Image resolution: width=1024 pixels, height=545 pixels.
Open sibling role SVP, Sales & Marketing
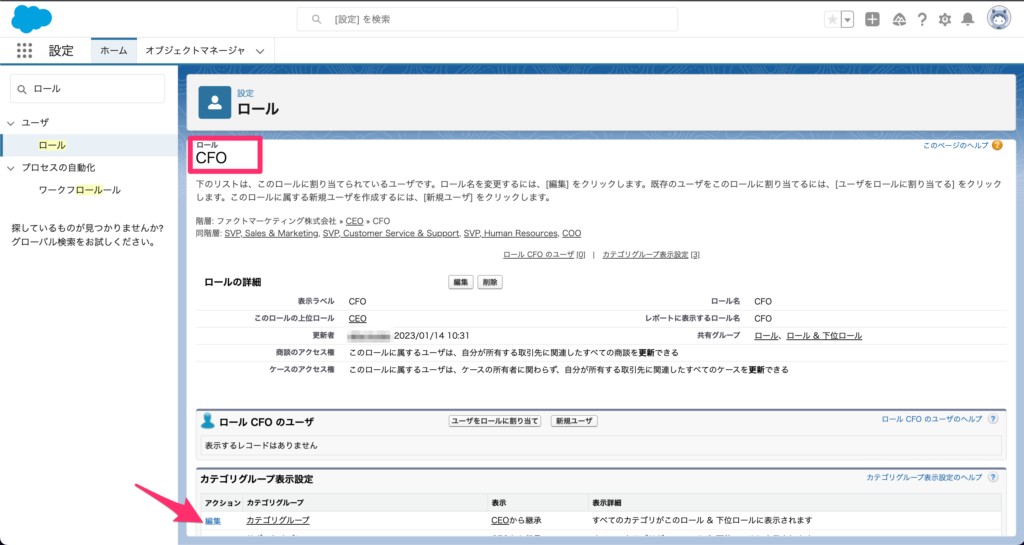[x=271, y=233]
